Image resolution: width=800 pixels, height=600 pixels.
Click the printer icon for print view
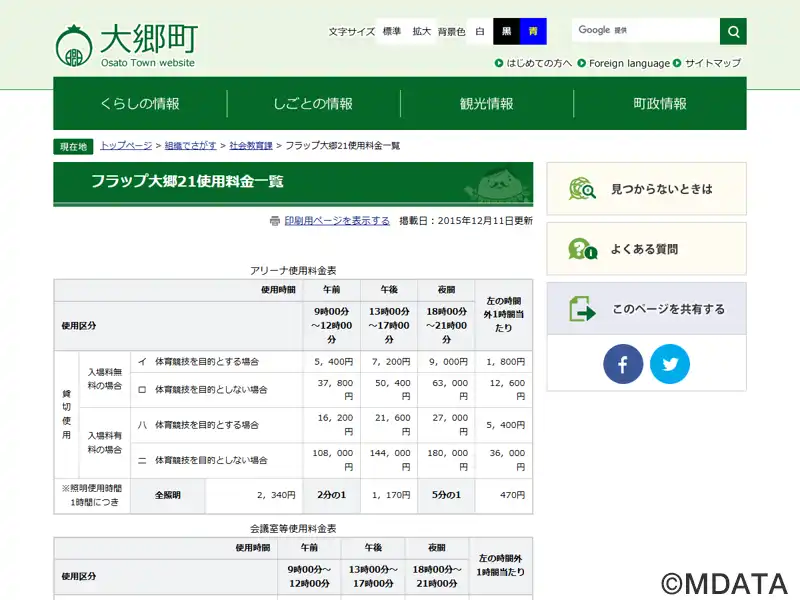[x=274, y=221]
